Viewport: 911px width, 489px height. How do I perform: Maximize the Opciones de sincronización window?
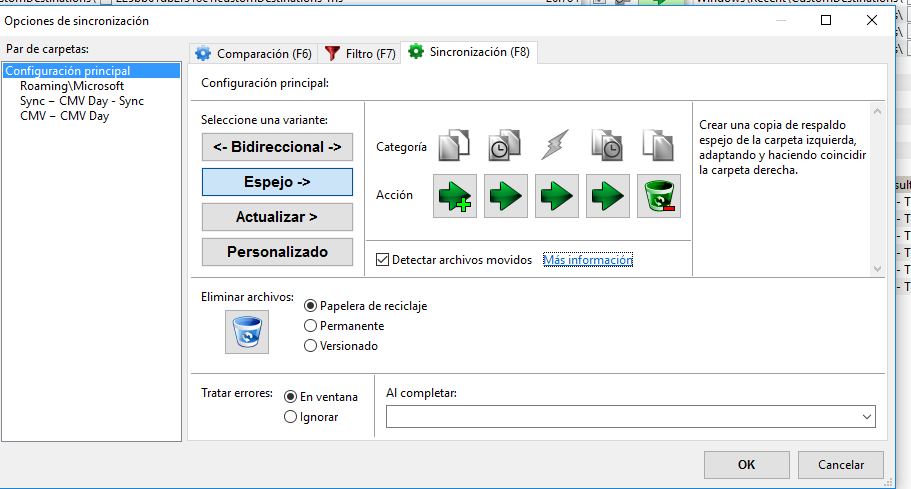pos(826,20)
